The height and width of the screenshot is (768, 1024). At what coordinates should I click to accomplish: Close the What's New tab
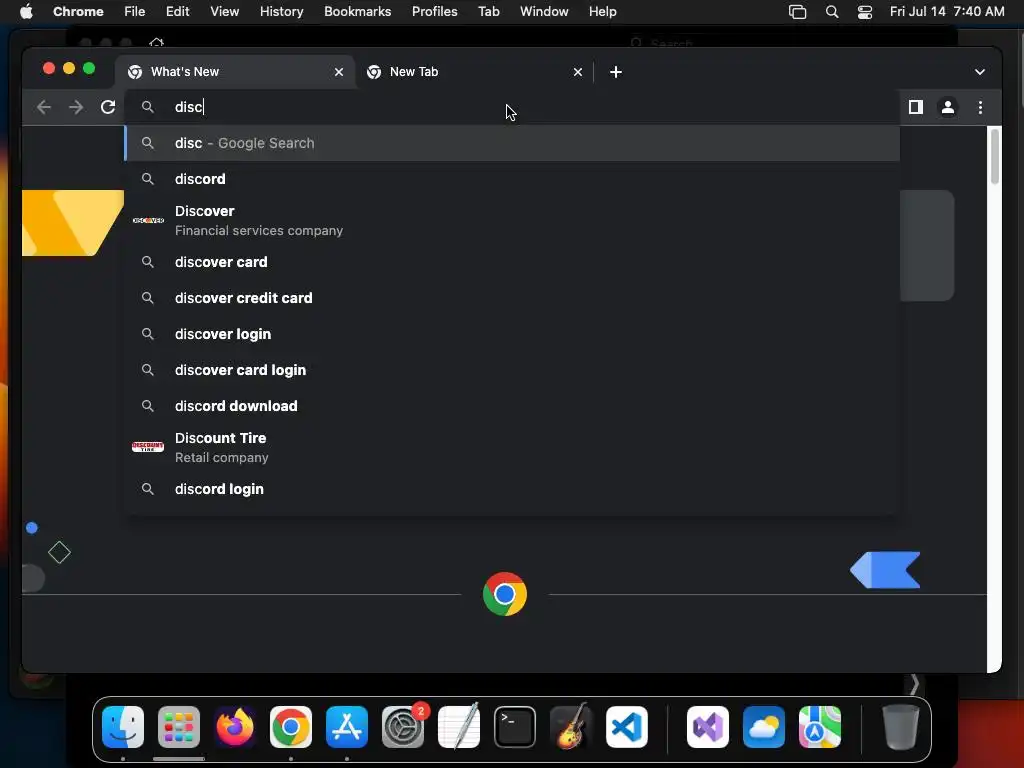338,72
